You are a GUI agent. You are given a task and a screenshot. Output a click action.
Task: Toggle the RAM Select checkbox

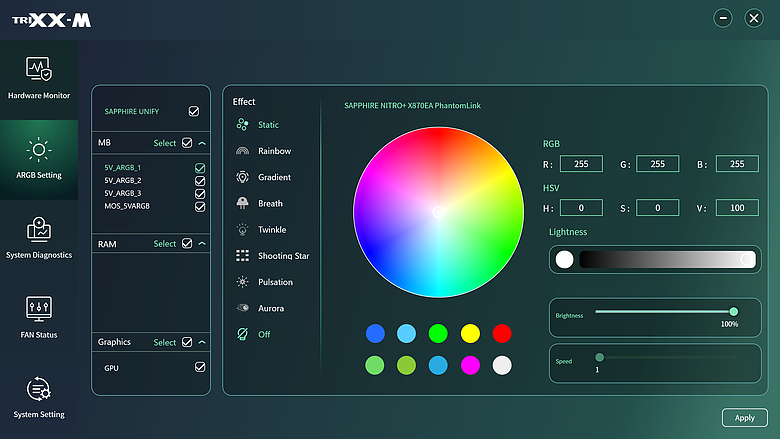coord(187,243)
